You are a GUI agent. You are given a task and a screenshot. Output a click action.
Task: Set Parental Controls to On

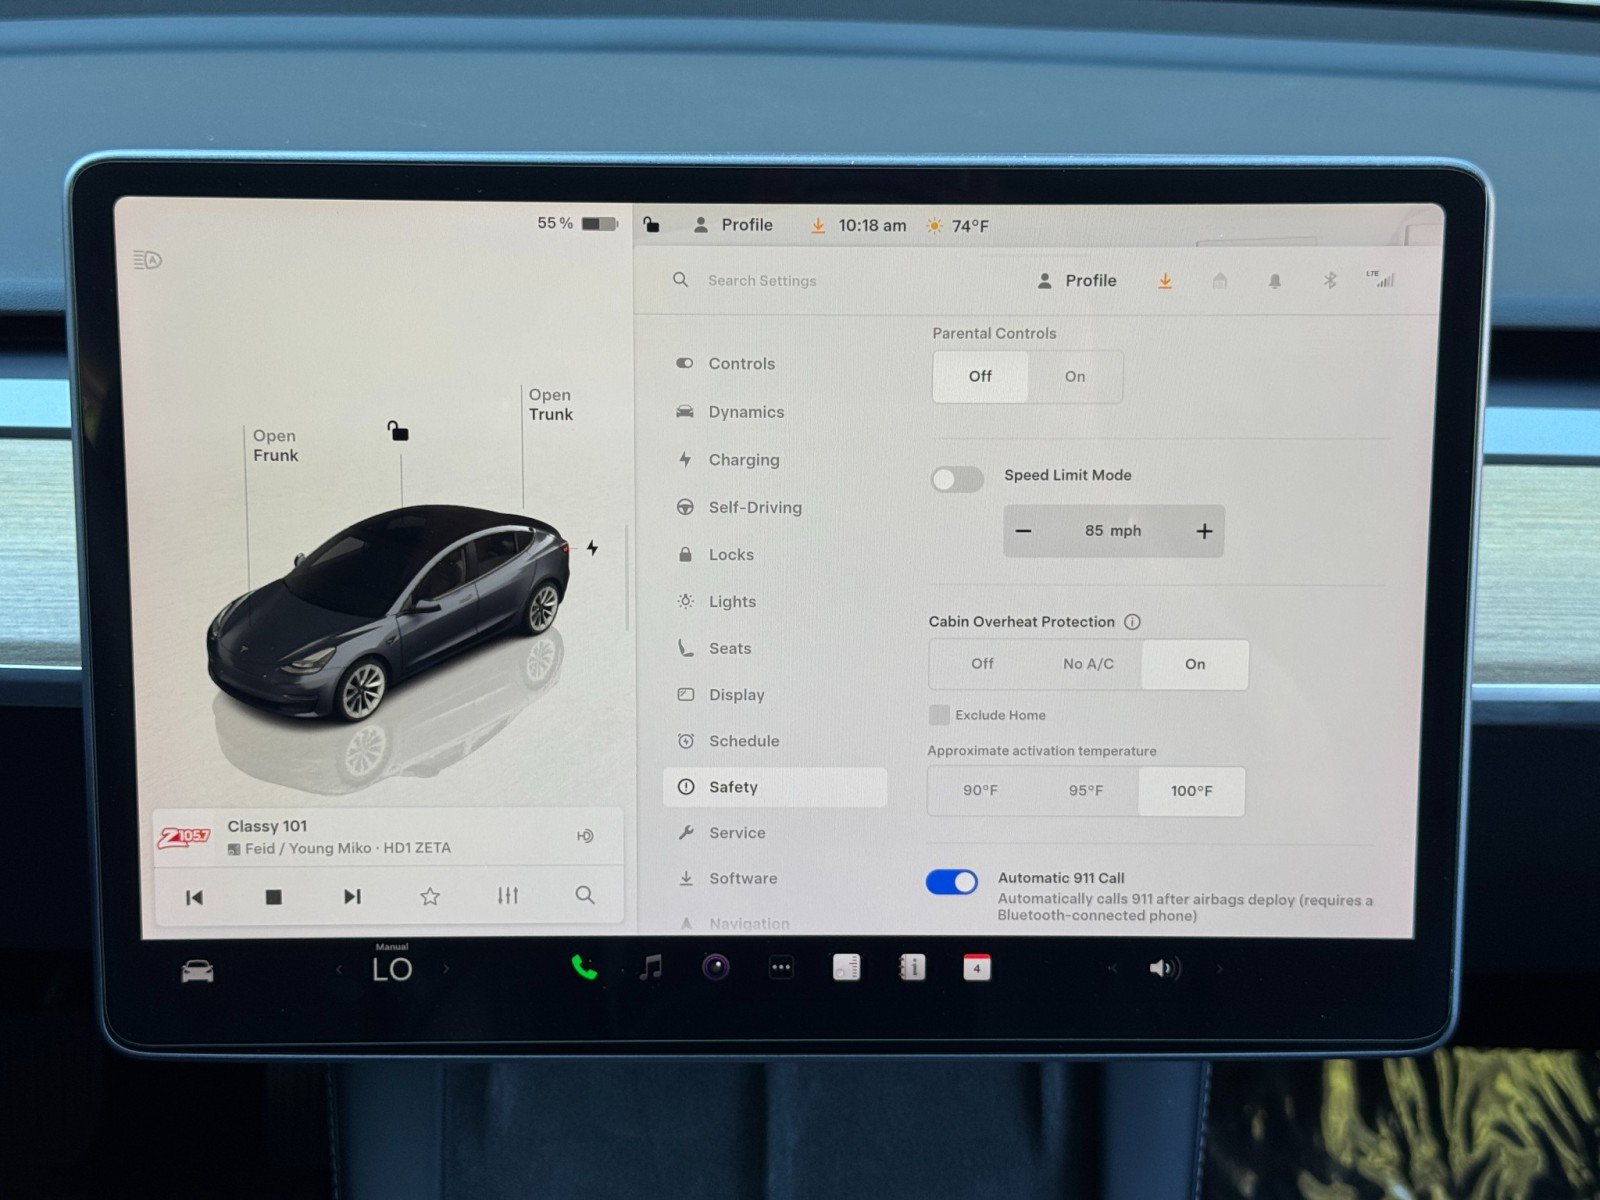click(x=1075, y=377)
